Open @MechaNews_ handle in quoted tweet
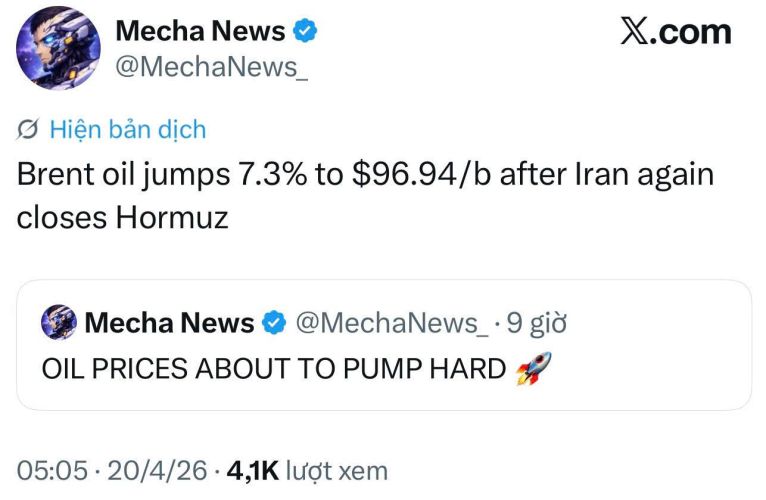Image resolution: width=766 pixels, height=500 pixels. click(x=391, y=322)
